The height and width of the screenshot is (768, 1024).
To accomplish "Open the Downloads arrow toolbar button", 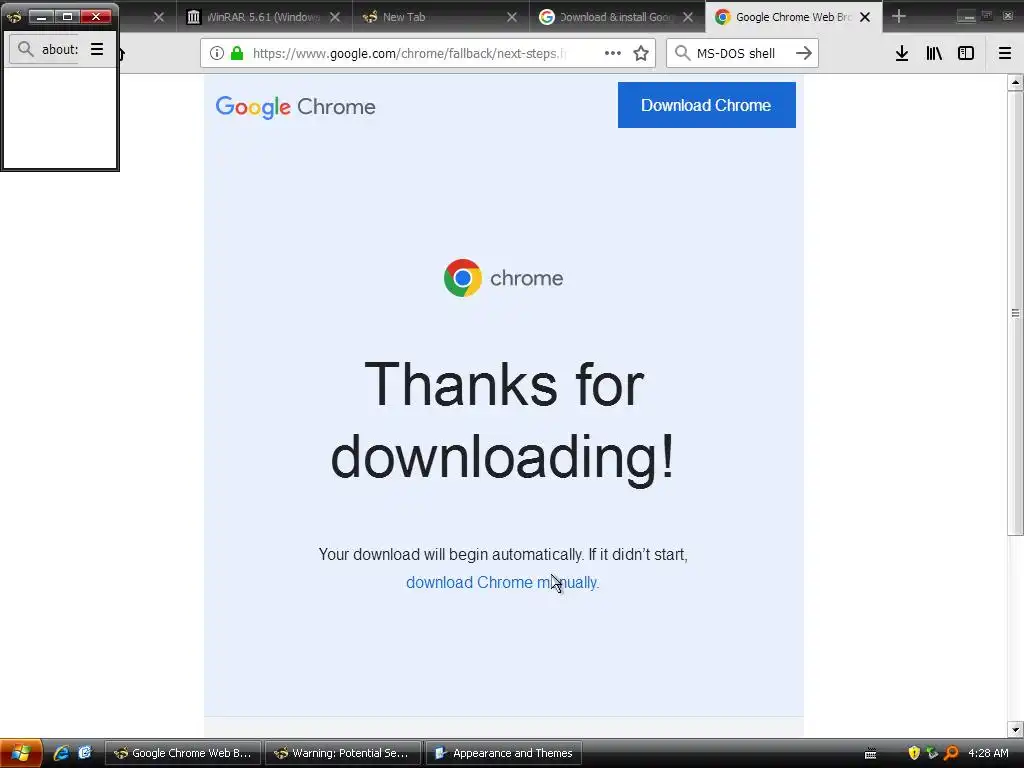I will [902, 54].
